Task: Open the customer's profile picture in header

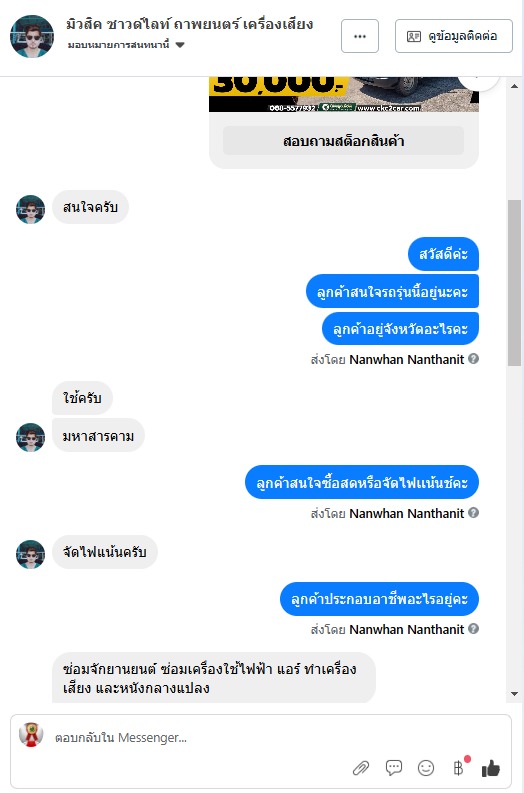Action: click(x=32, y=36)
